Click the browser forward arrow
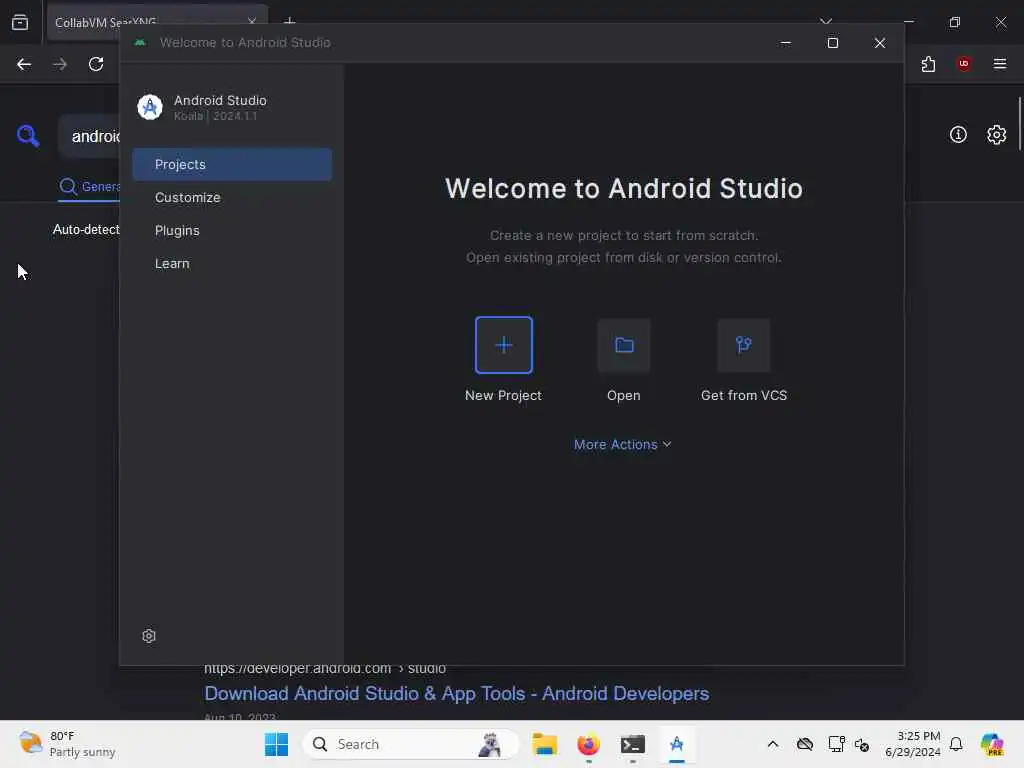Image resolution: width=1024 pixels, height=768 pixels. [60, 64]
